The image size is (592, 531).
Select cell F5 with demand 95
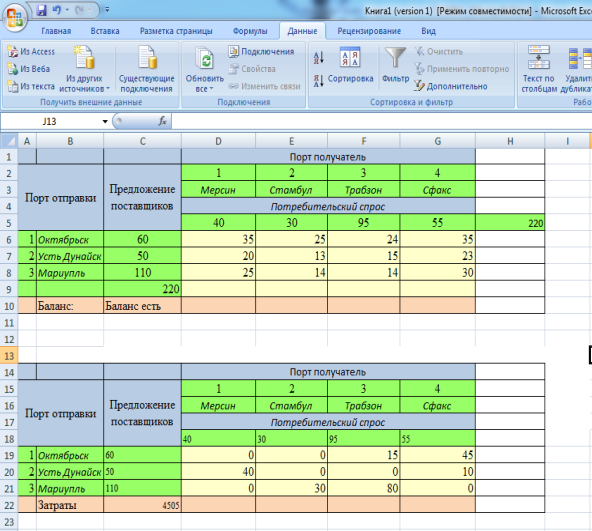(364, 223)
